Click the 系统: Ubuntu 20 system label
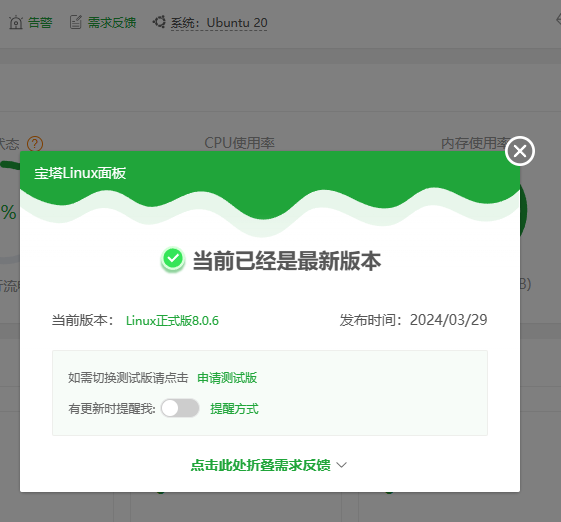The image size is (561, 522). [x=219, y=23]
